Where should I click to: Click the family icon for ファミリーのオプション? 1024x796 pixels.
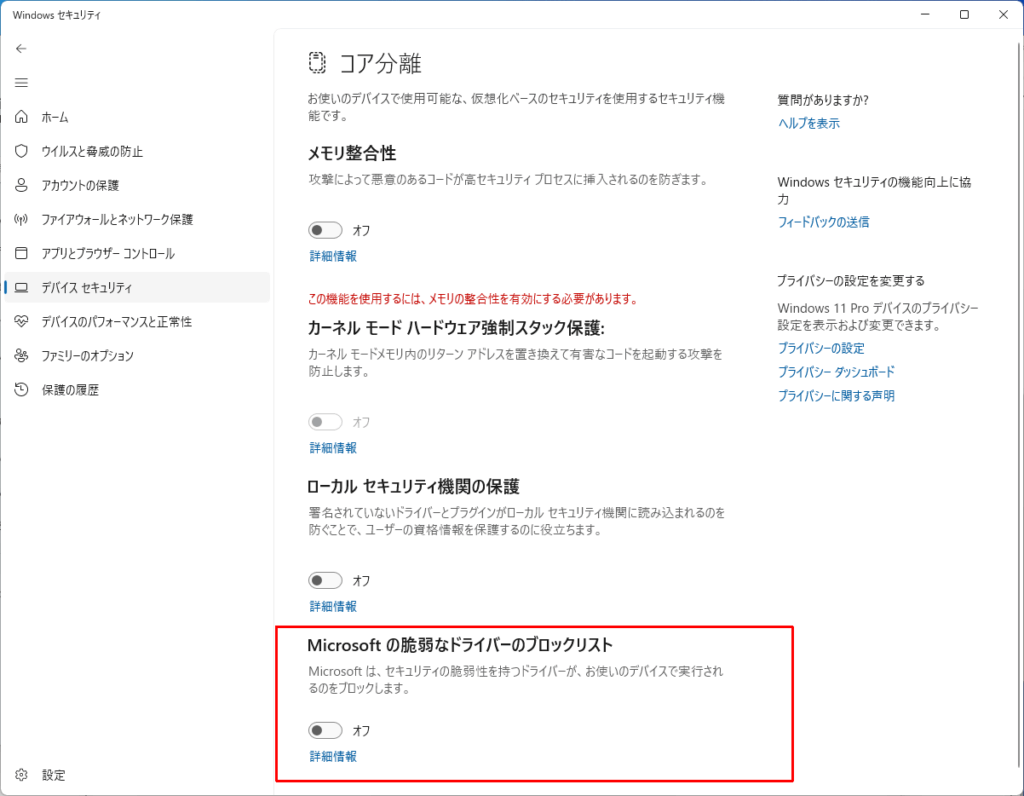[x=21, y=355]
